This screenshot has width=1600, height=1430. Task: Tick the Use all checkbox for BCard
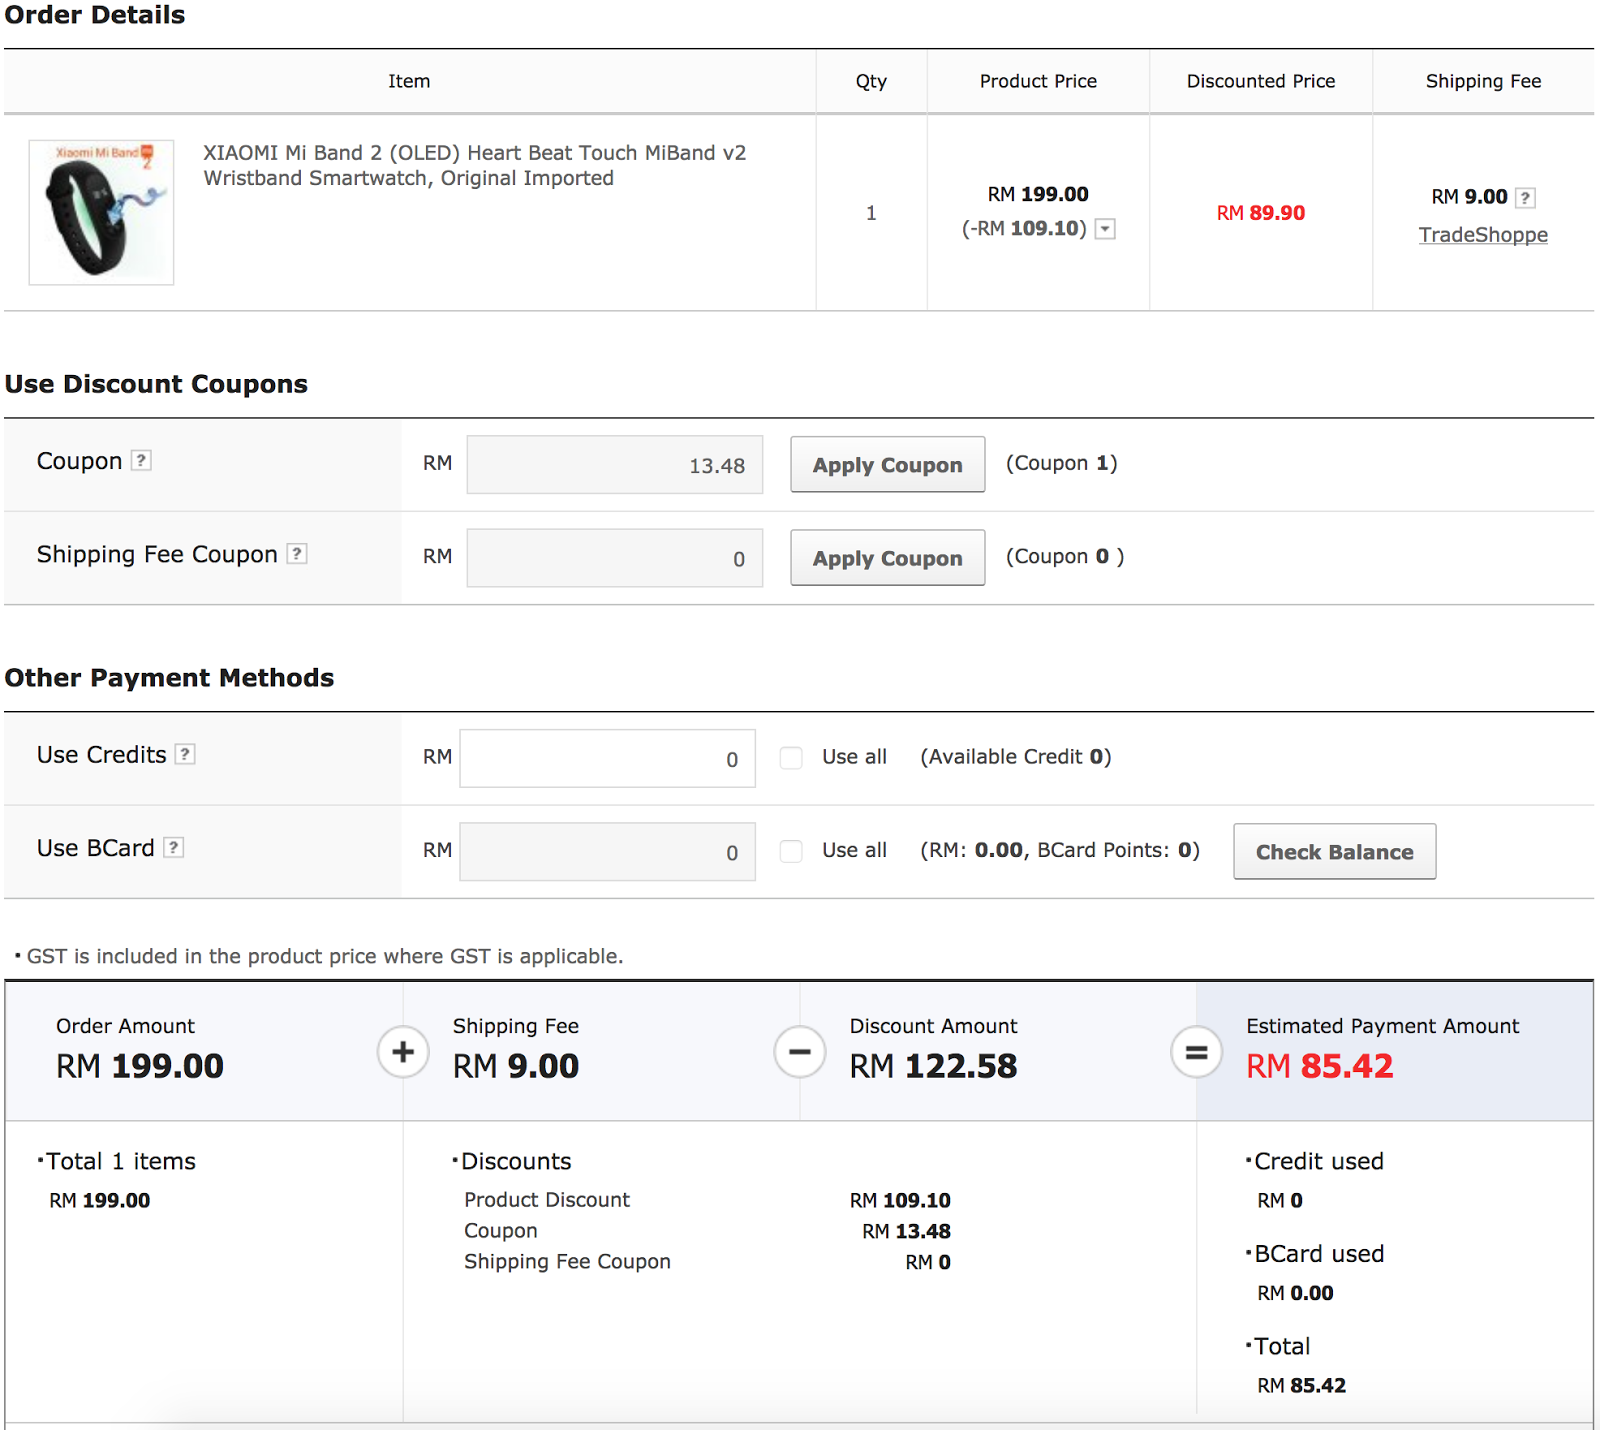click(x=791, y=851)
